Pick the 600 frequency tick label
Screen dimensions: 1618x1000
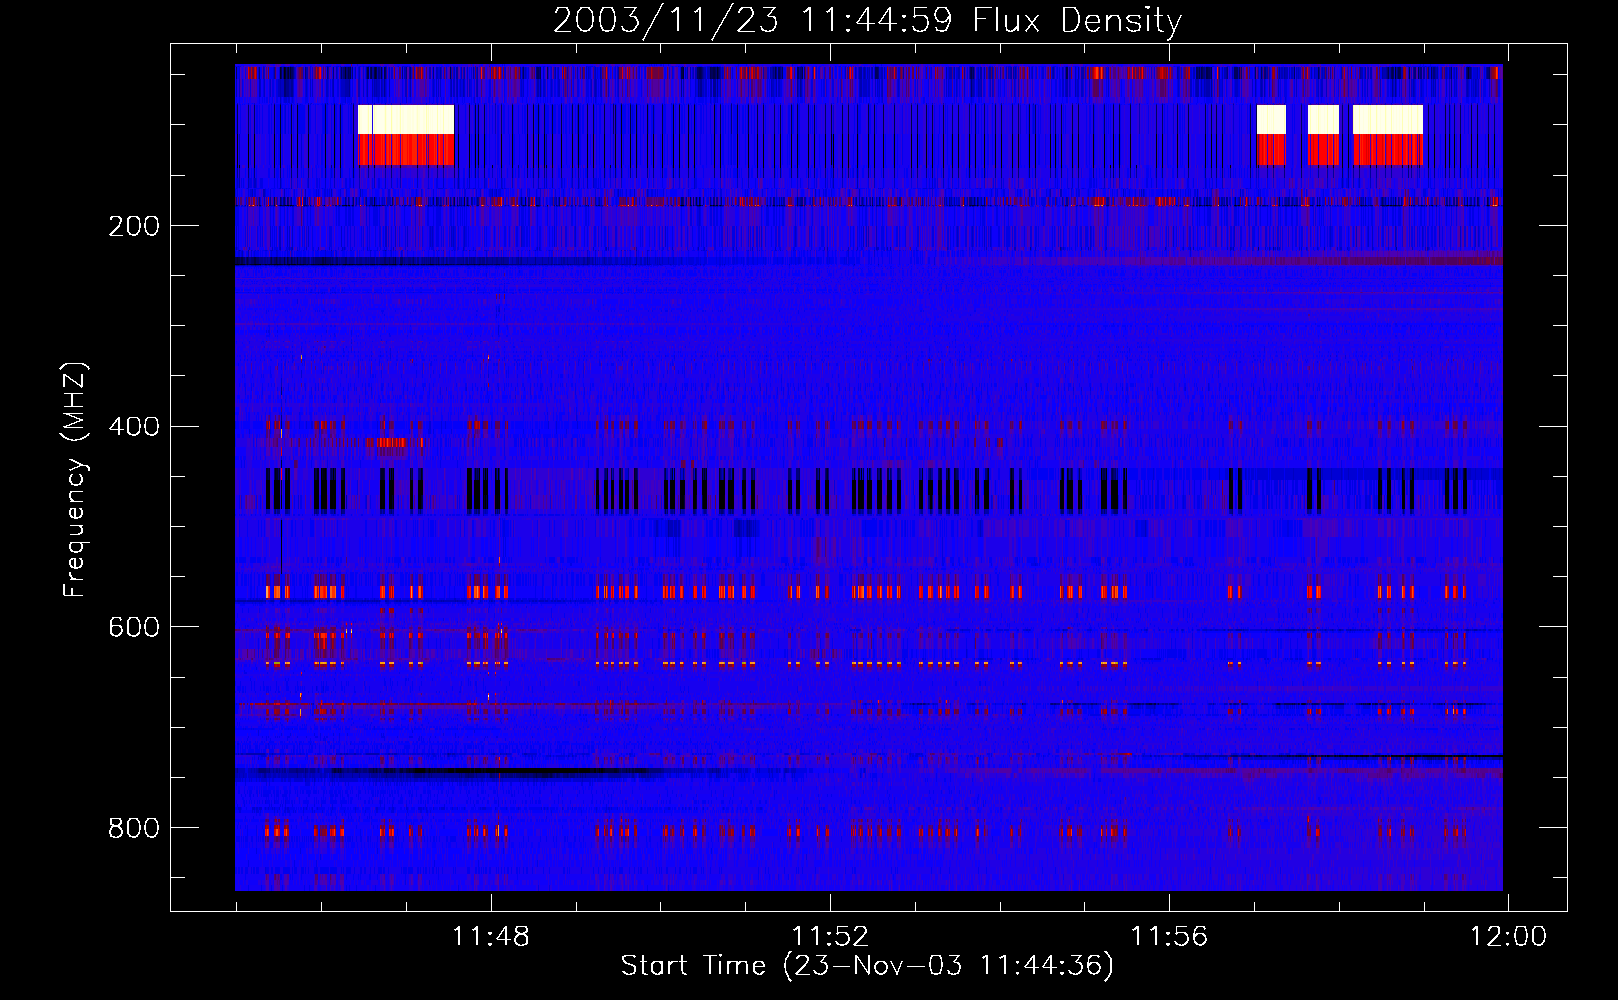click(x=134, y=627)
